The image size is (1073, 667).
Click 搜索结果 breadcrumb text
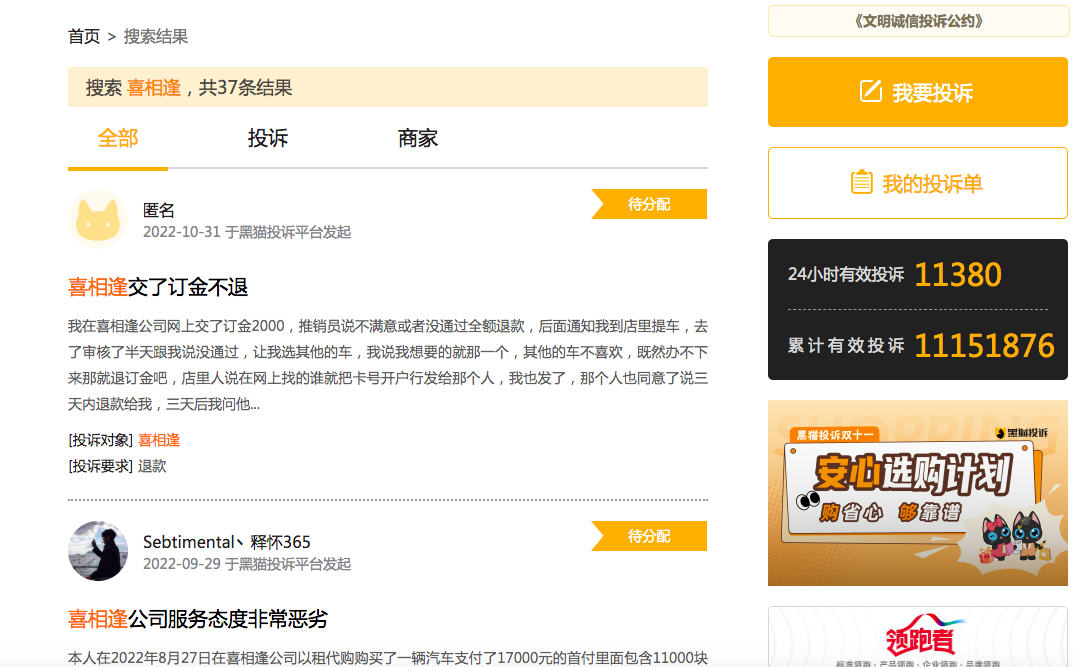click(x=155, y=36)
